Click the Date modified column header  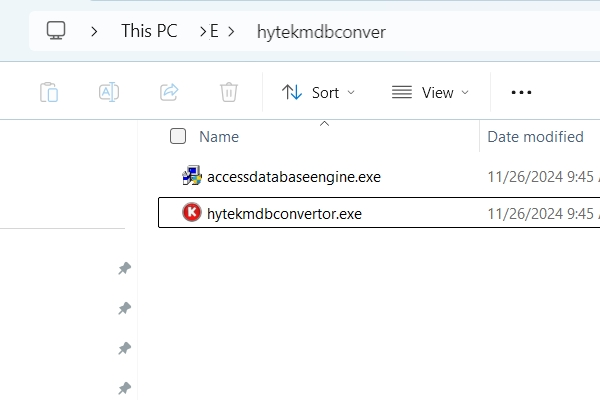tap(535, 137)
